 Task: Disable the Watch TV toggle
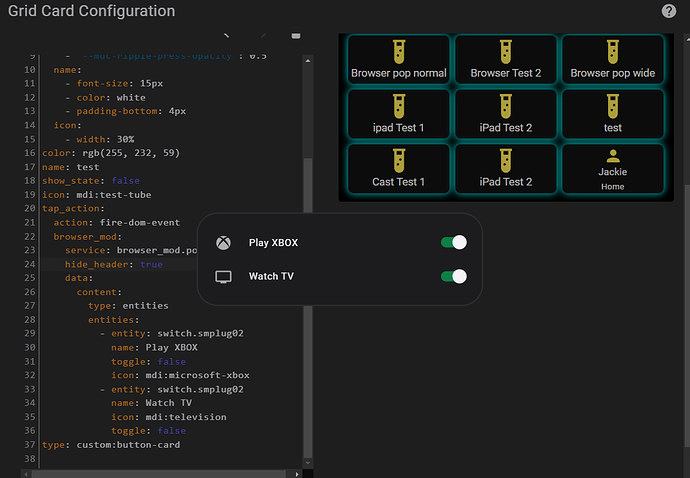pyautogui.click(x=453, y=276)
